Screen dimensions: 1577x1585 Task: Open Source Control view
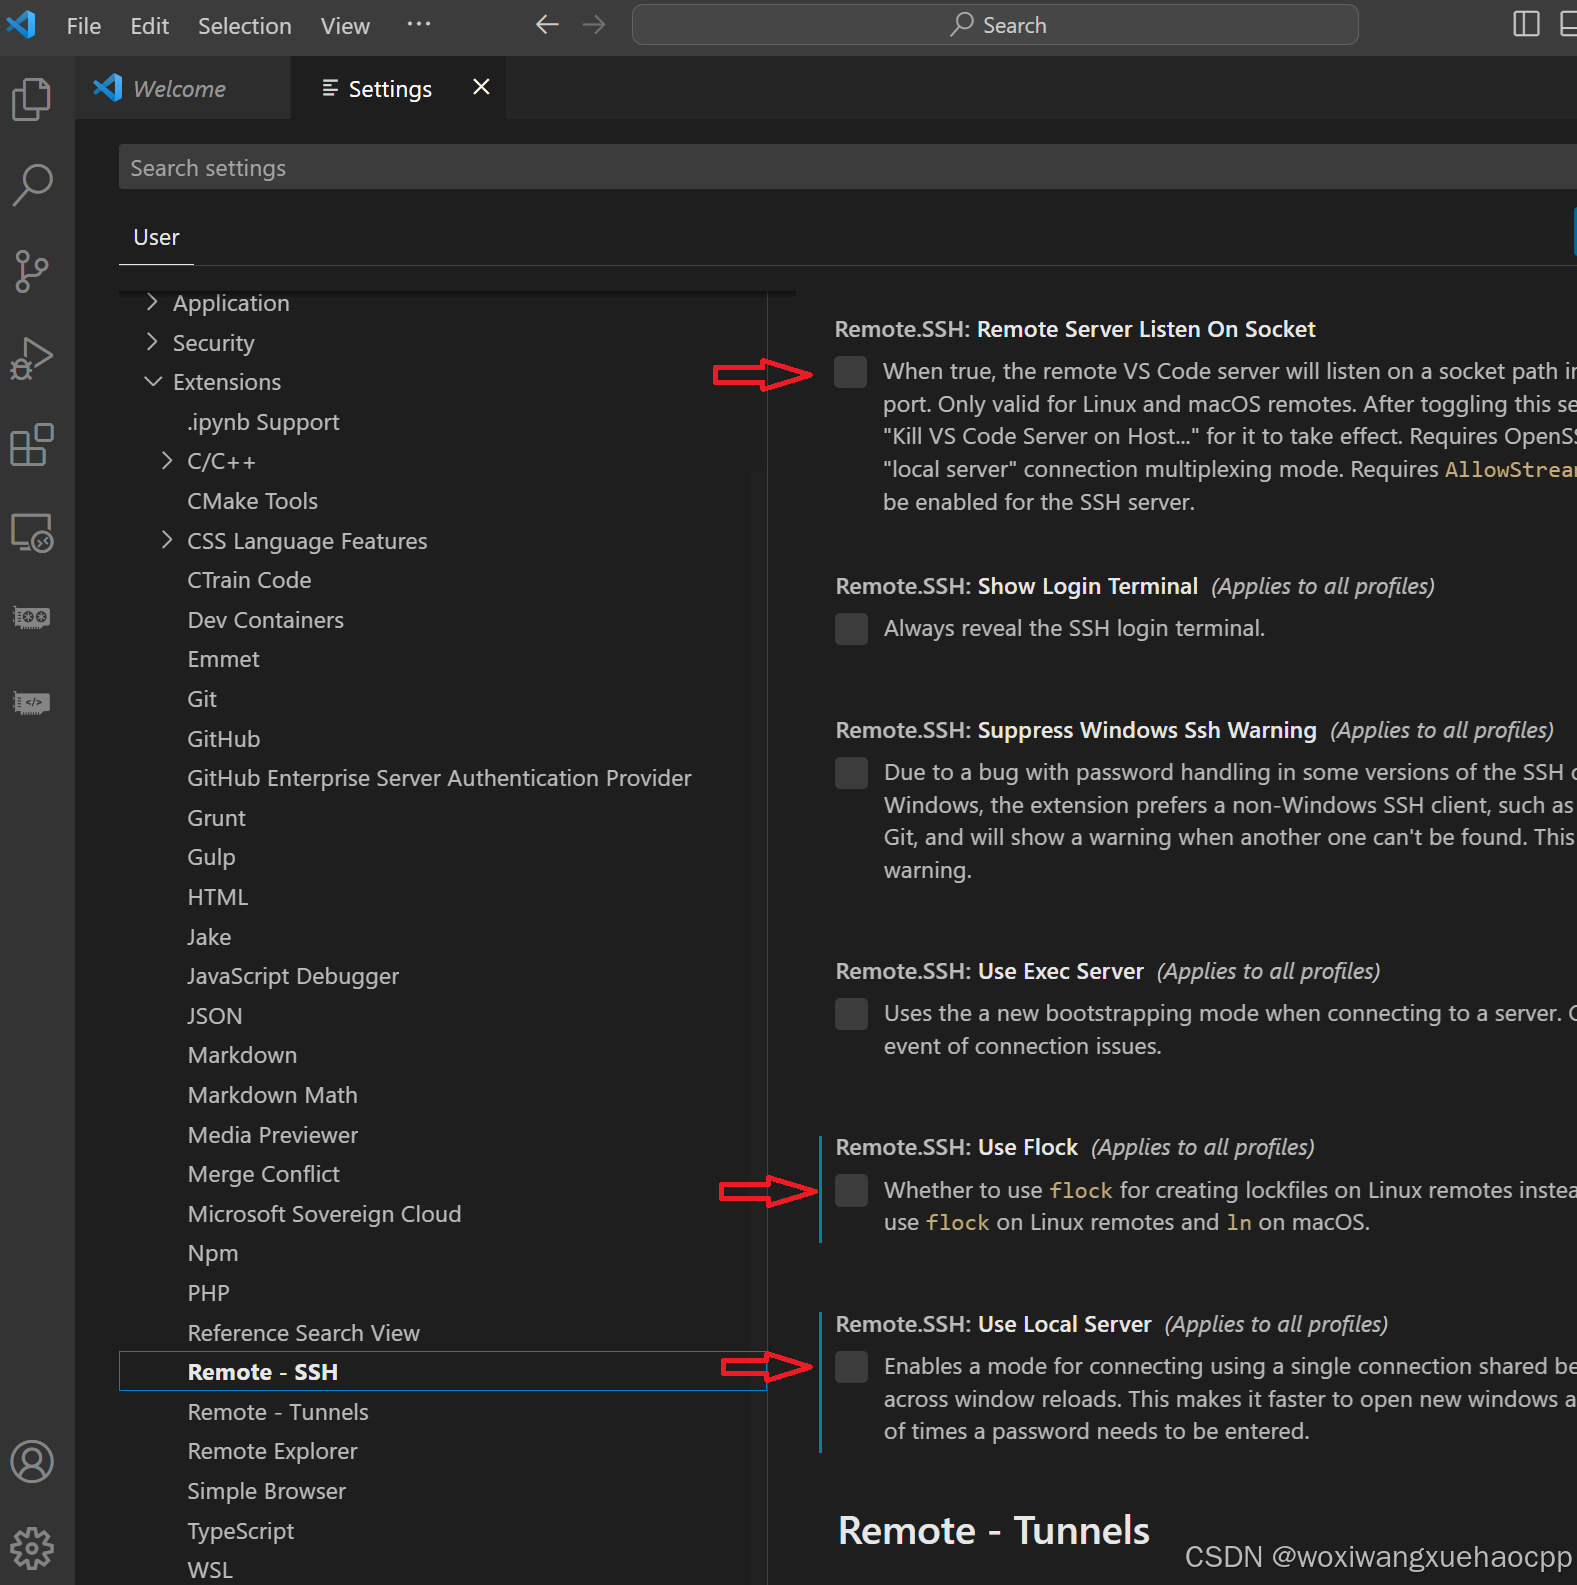click(32, 271)
